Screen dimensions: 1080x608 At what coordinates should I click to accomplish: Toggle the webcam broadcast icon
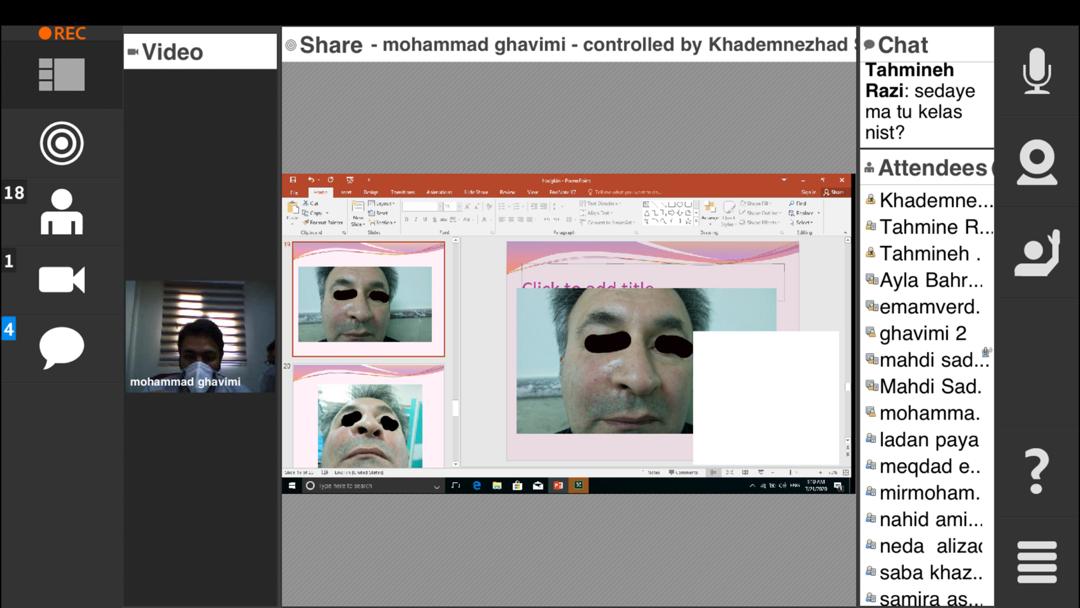point(1036,162)
